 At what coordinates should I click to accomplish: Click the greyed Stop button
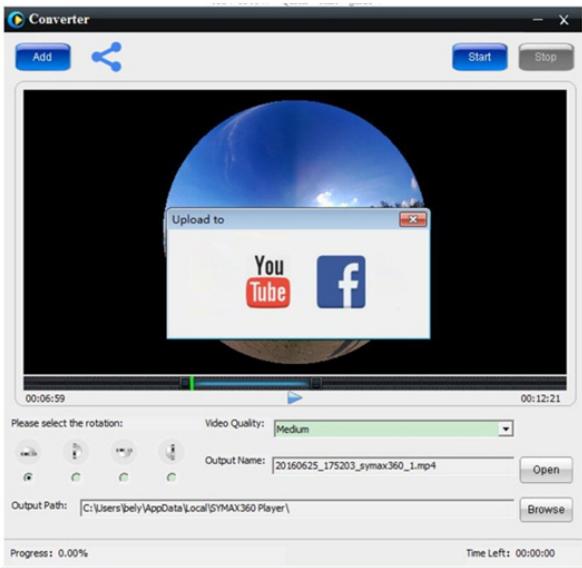546,57
